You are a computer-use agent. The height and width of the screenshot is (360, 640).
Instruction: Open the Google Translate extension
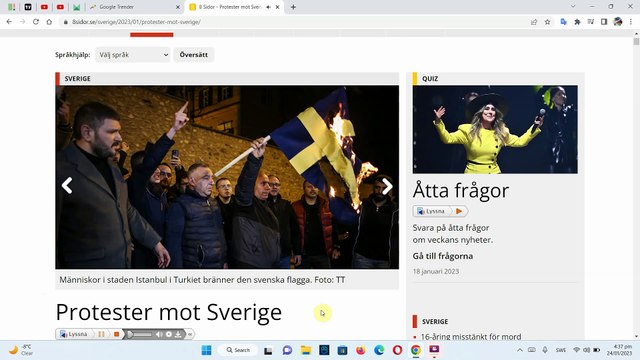564,22
